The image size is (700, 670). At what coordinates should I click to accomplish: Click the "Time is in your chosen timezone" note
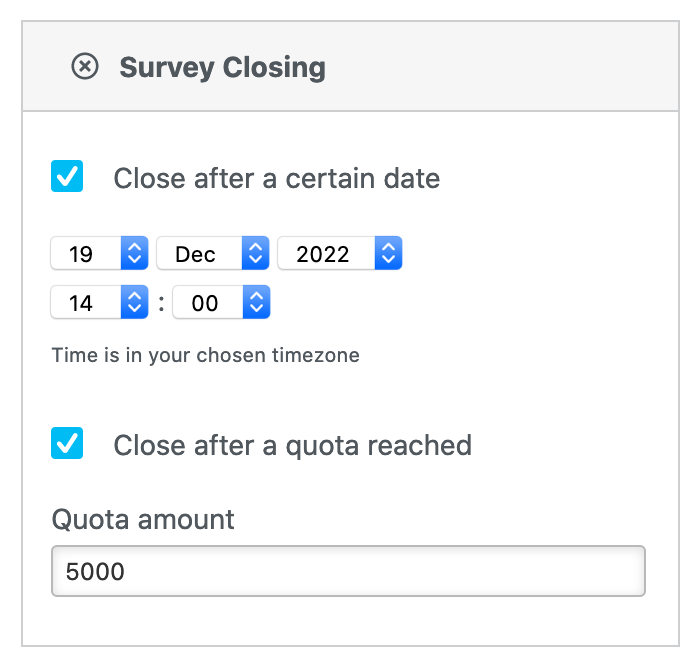(205, 355)
